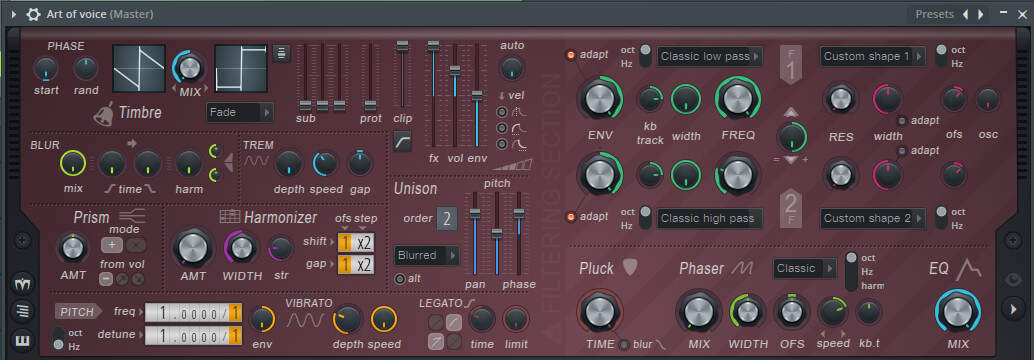Open the Phaser Classic type dropdown
This screenshot has height=360, width=1034.
805,268
